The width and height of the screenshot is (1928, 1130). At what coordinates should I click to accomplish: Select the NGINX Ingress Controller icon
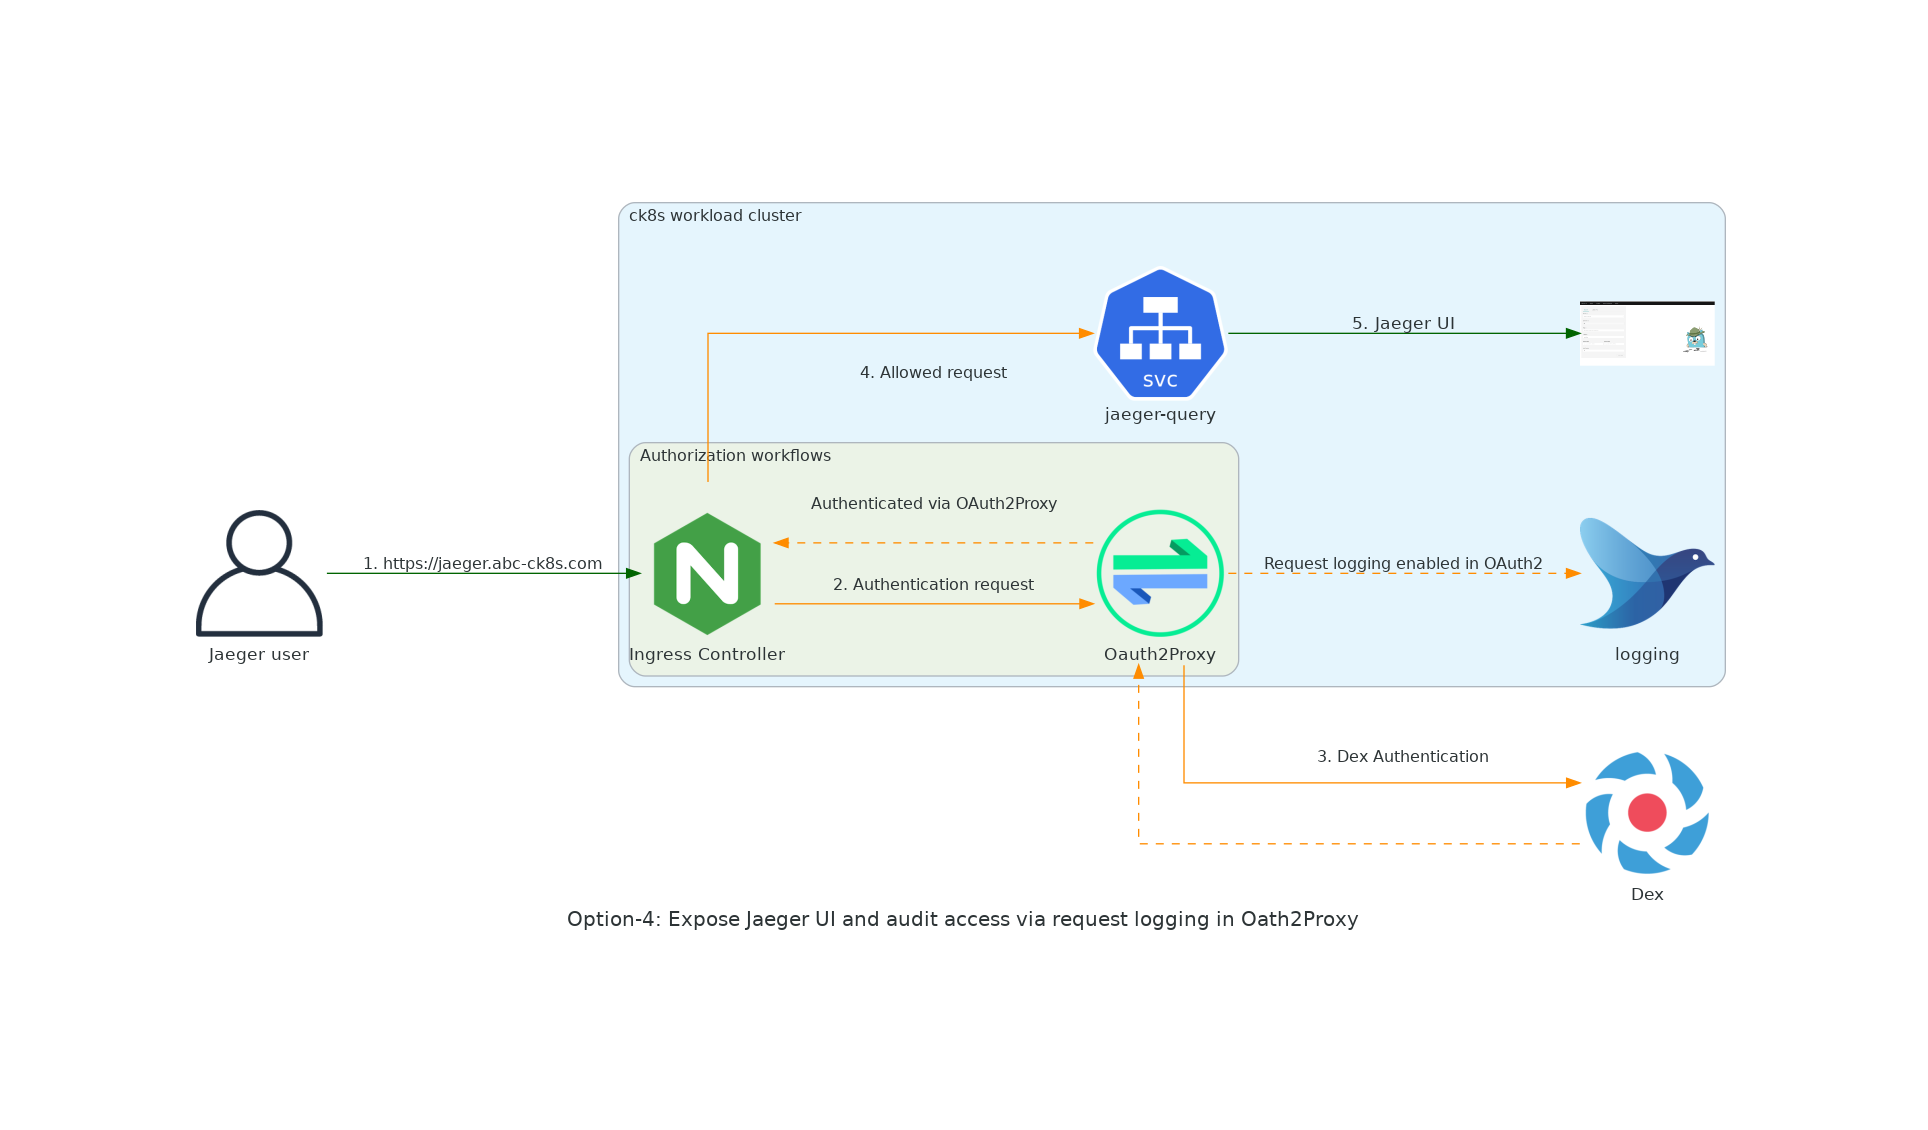tap(707, 573)
